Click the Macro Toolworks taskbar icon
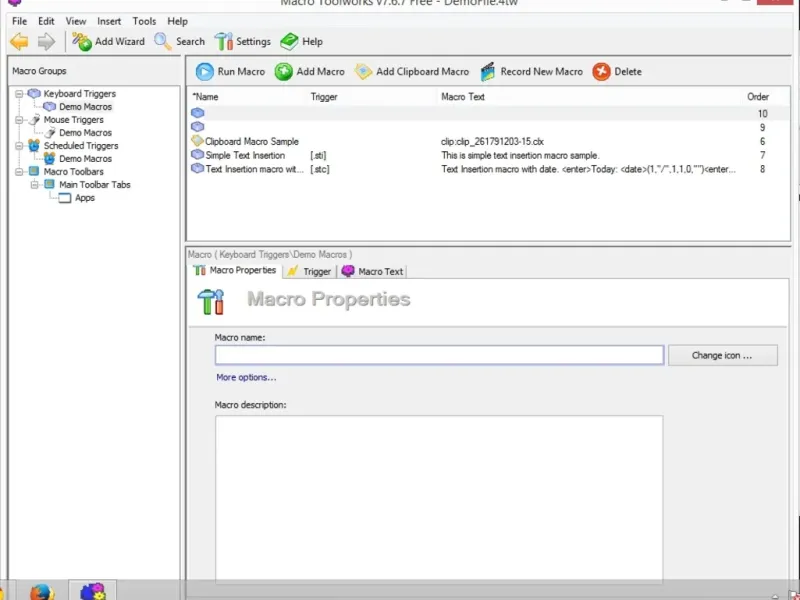This screenshot has height=600, width=800. (x=92, y=592)
